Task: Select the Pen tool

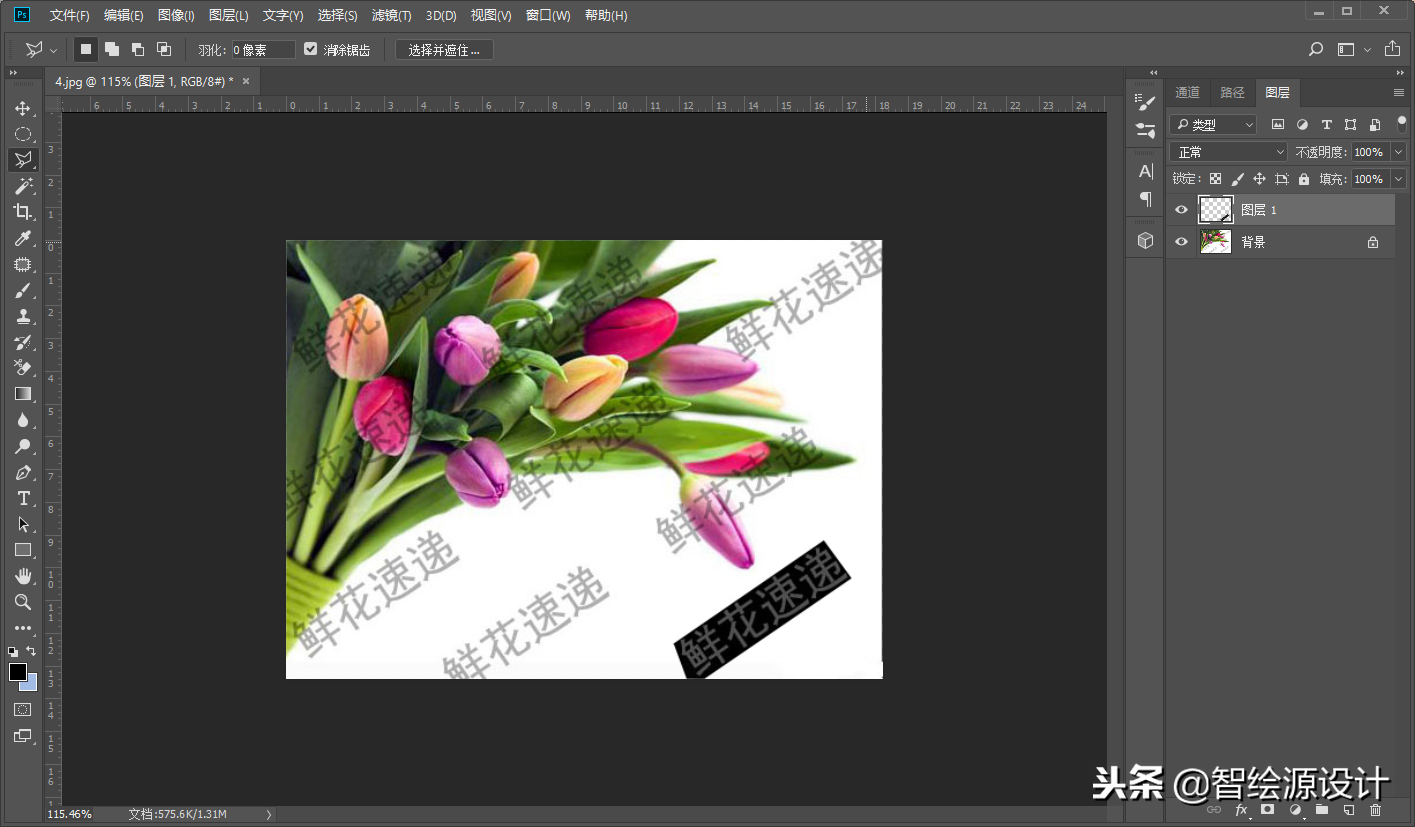Action: pyautogui.click(x=22, y=472)
